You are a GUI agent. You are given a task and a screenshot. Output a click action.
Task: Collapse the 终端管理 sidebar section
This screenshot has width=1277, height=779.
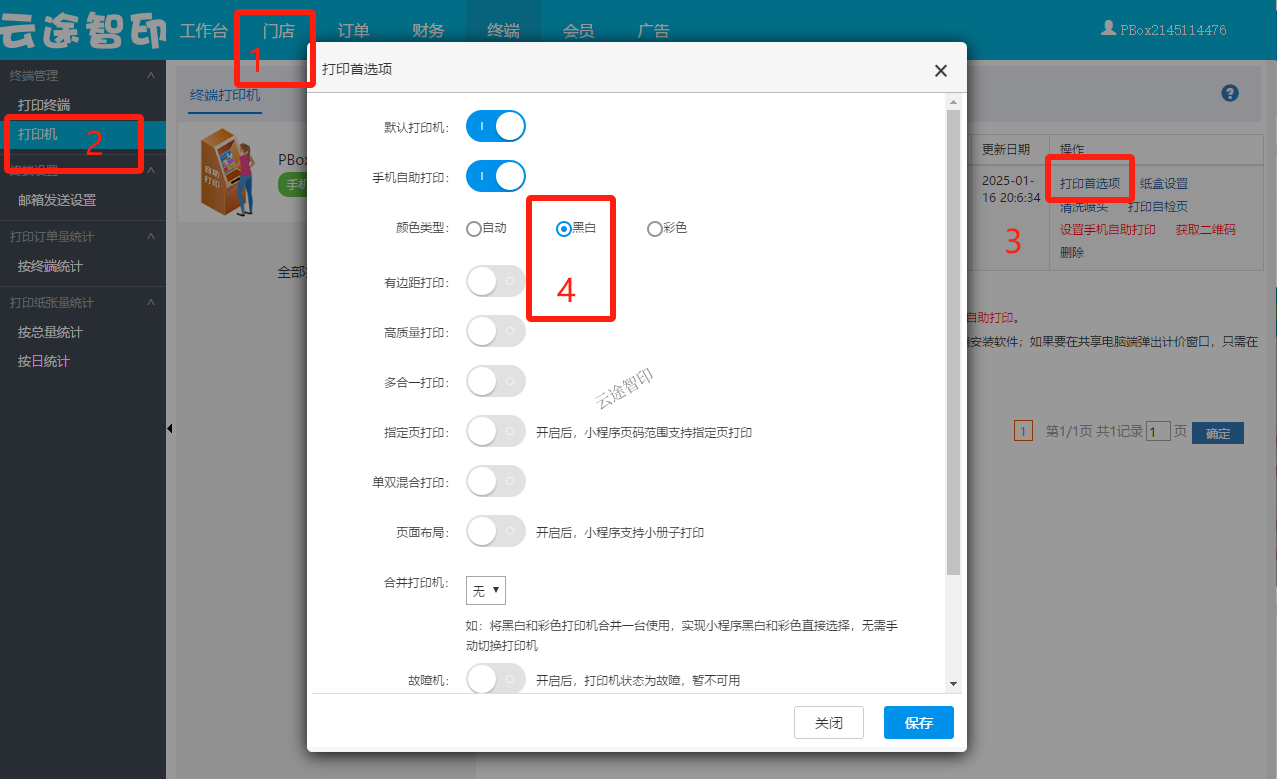(151, 76)
